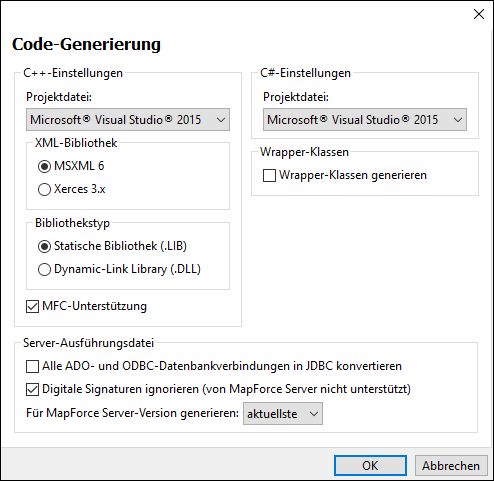This screenshot has width=494, height=481.
Task: Close the Code-Generierung dialog with the X
Action: 479,14
